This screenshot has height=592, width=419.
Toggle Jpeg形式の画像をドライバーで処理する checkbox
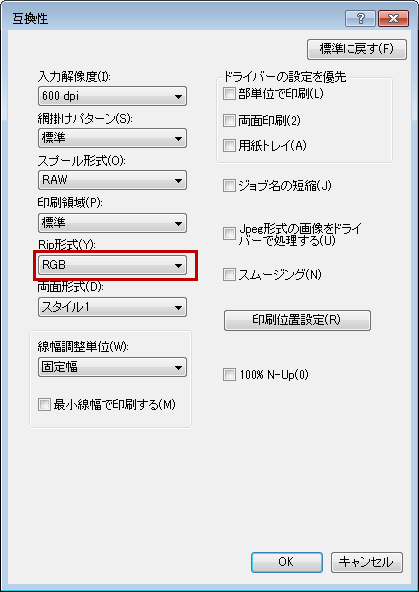(x=229, y=234)
